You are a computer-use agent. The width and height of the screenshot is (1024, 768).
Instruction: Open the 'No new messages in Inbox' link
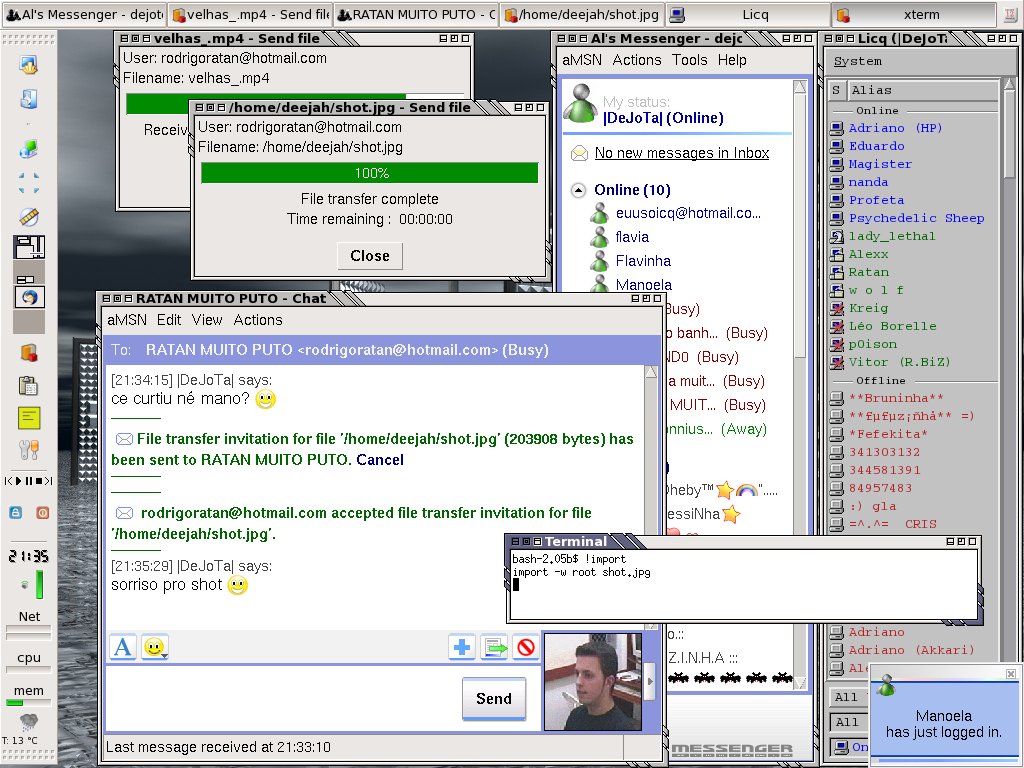pyautogui.click(x=682, y=153)
